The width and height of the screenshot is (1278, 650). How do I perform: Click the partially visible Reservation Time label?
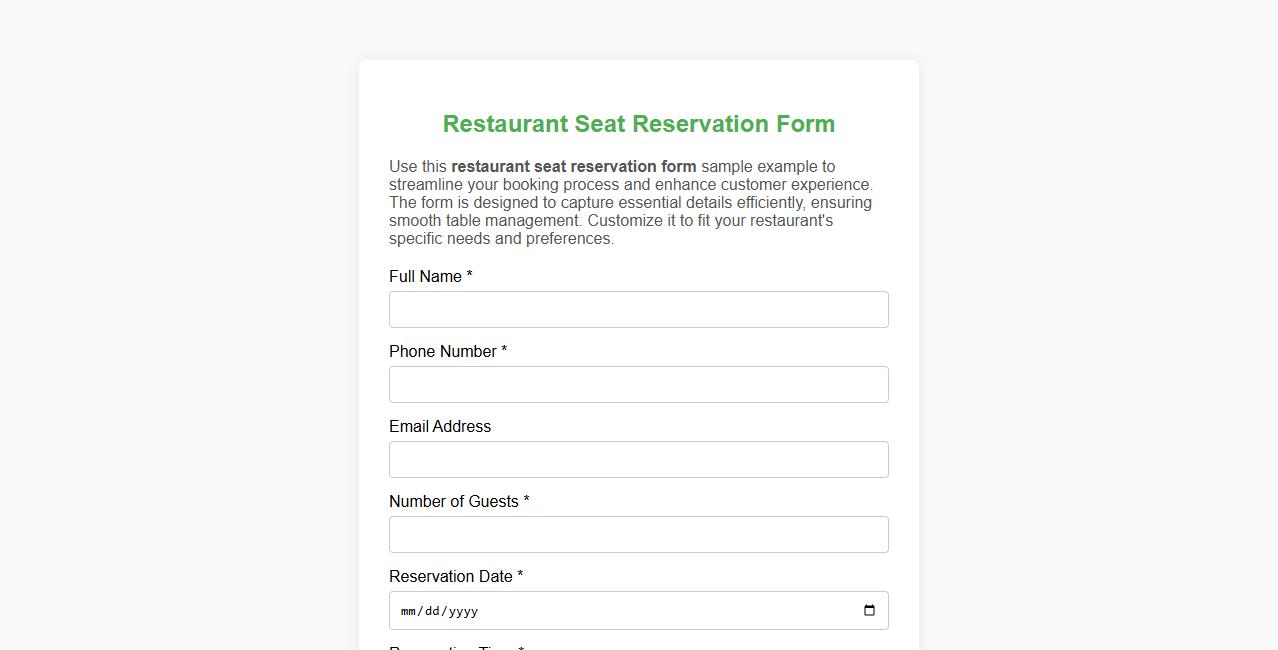pyautogui.click(x=448, y=648)
